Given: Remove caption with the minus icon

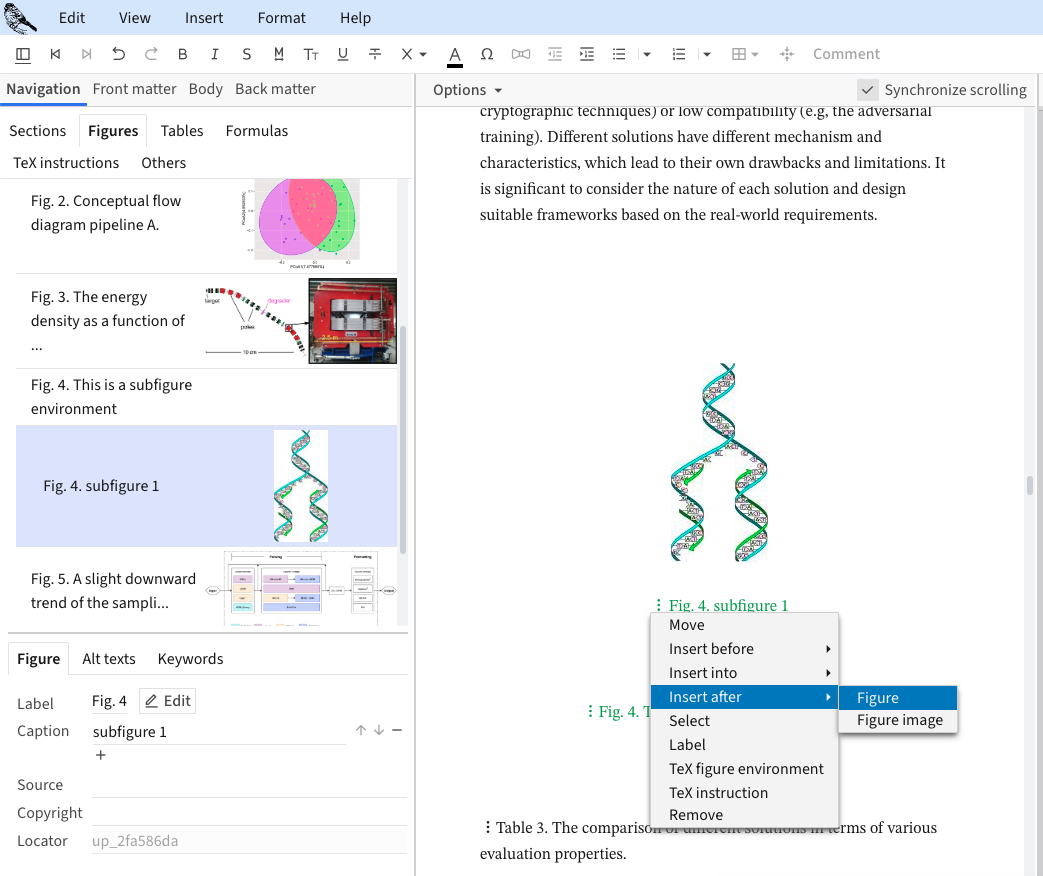Looking at the screenshot, I should 397,730.
